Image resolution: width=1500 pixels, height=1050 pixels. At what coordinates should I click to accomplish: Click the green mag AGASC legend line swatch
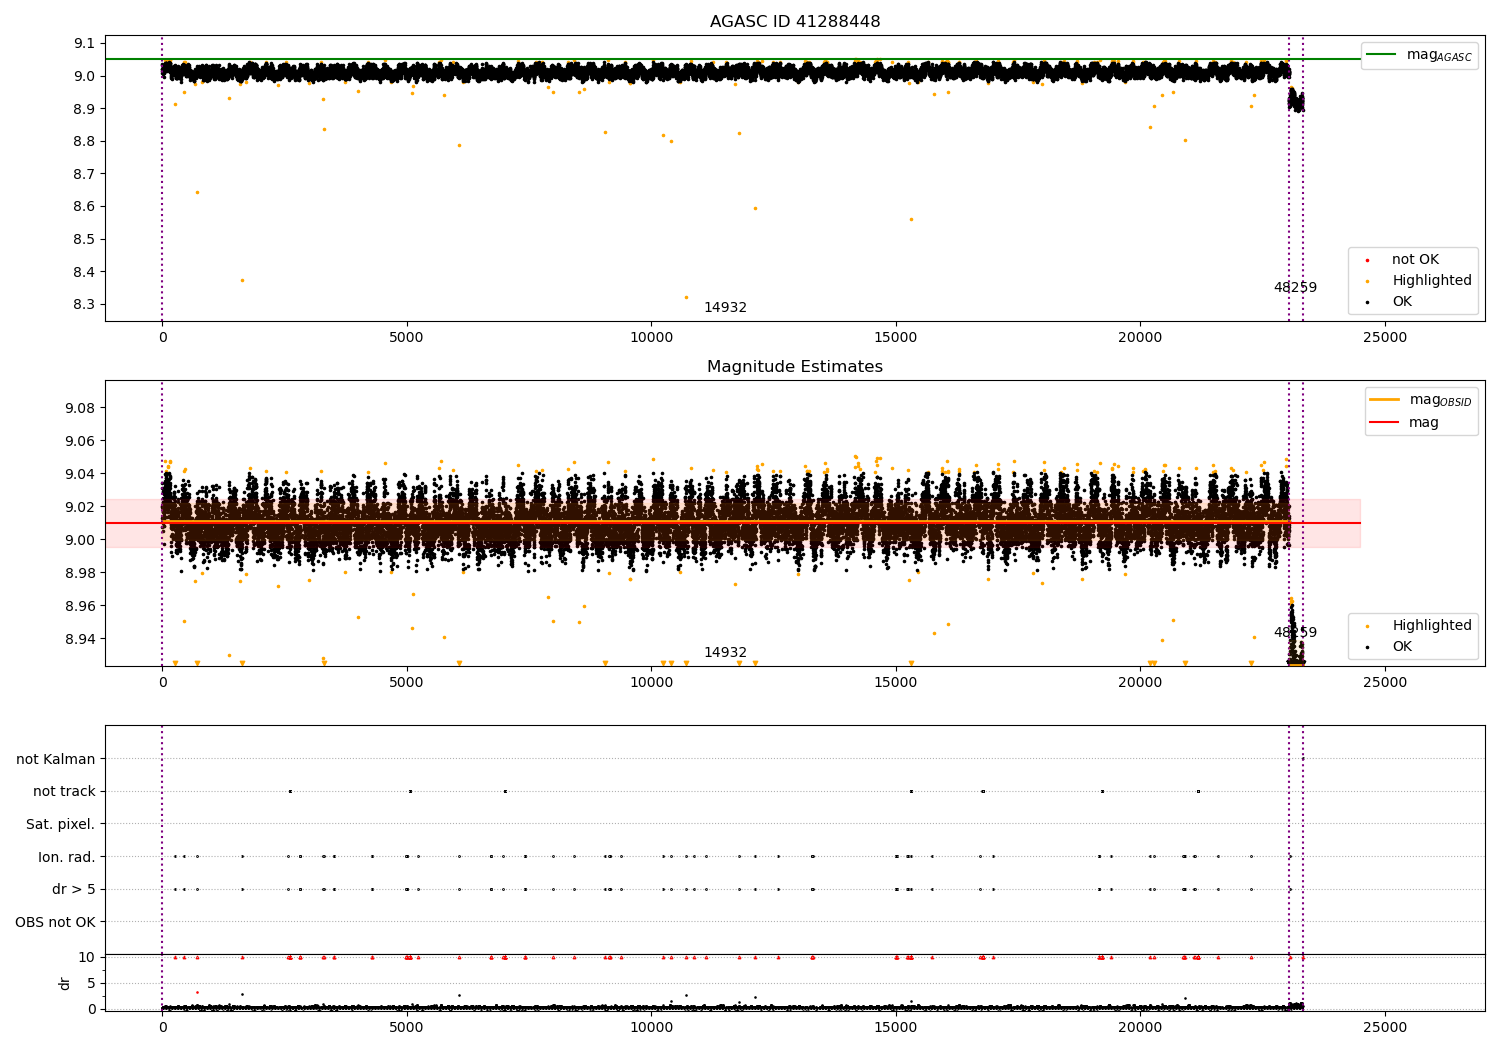point(1382,55)
